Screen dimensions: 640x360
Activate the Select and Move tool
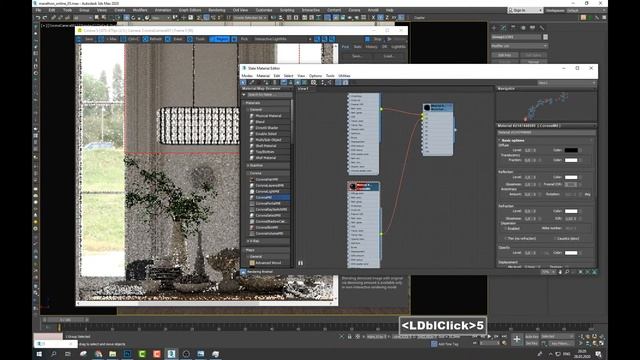coord(127,18)
